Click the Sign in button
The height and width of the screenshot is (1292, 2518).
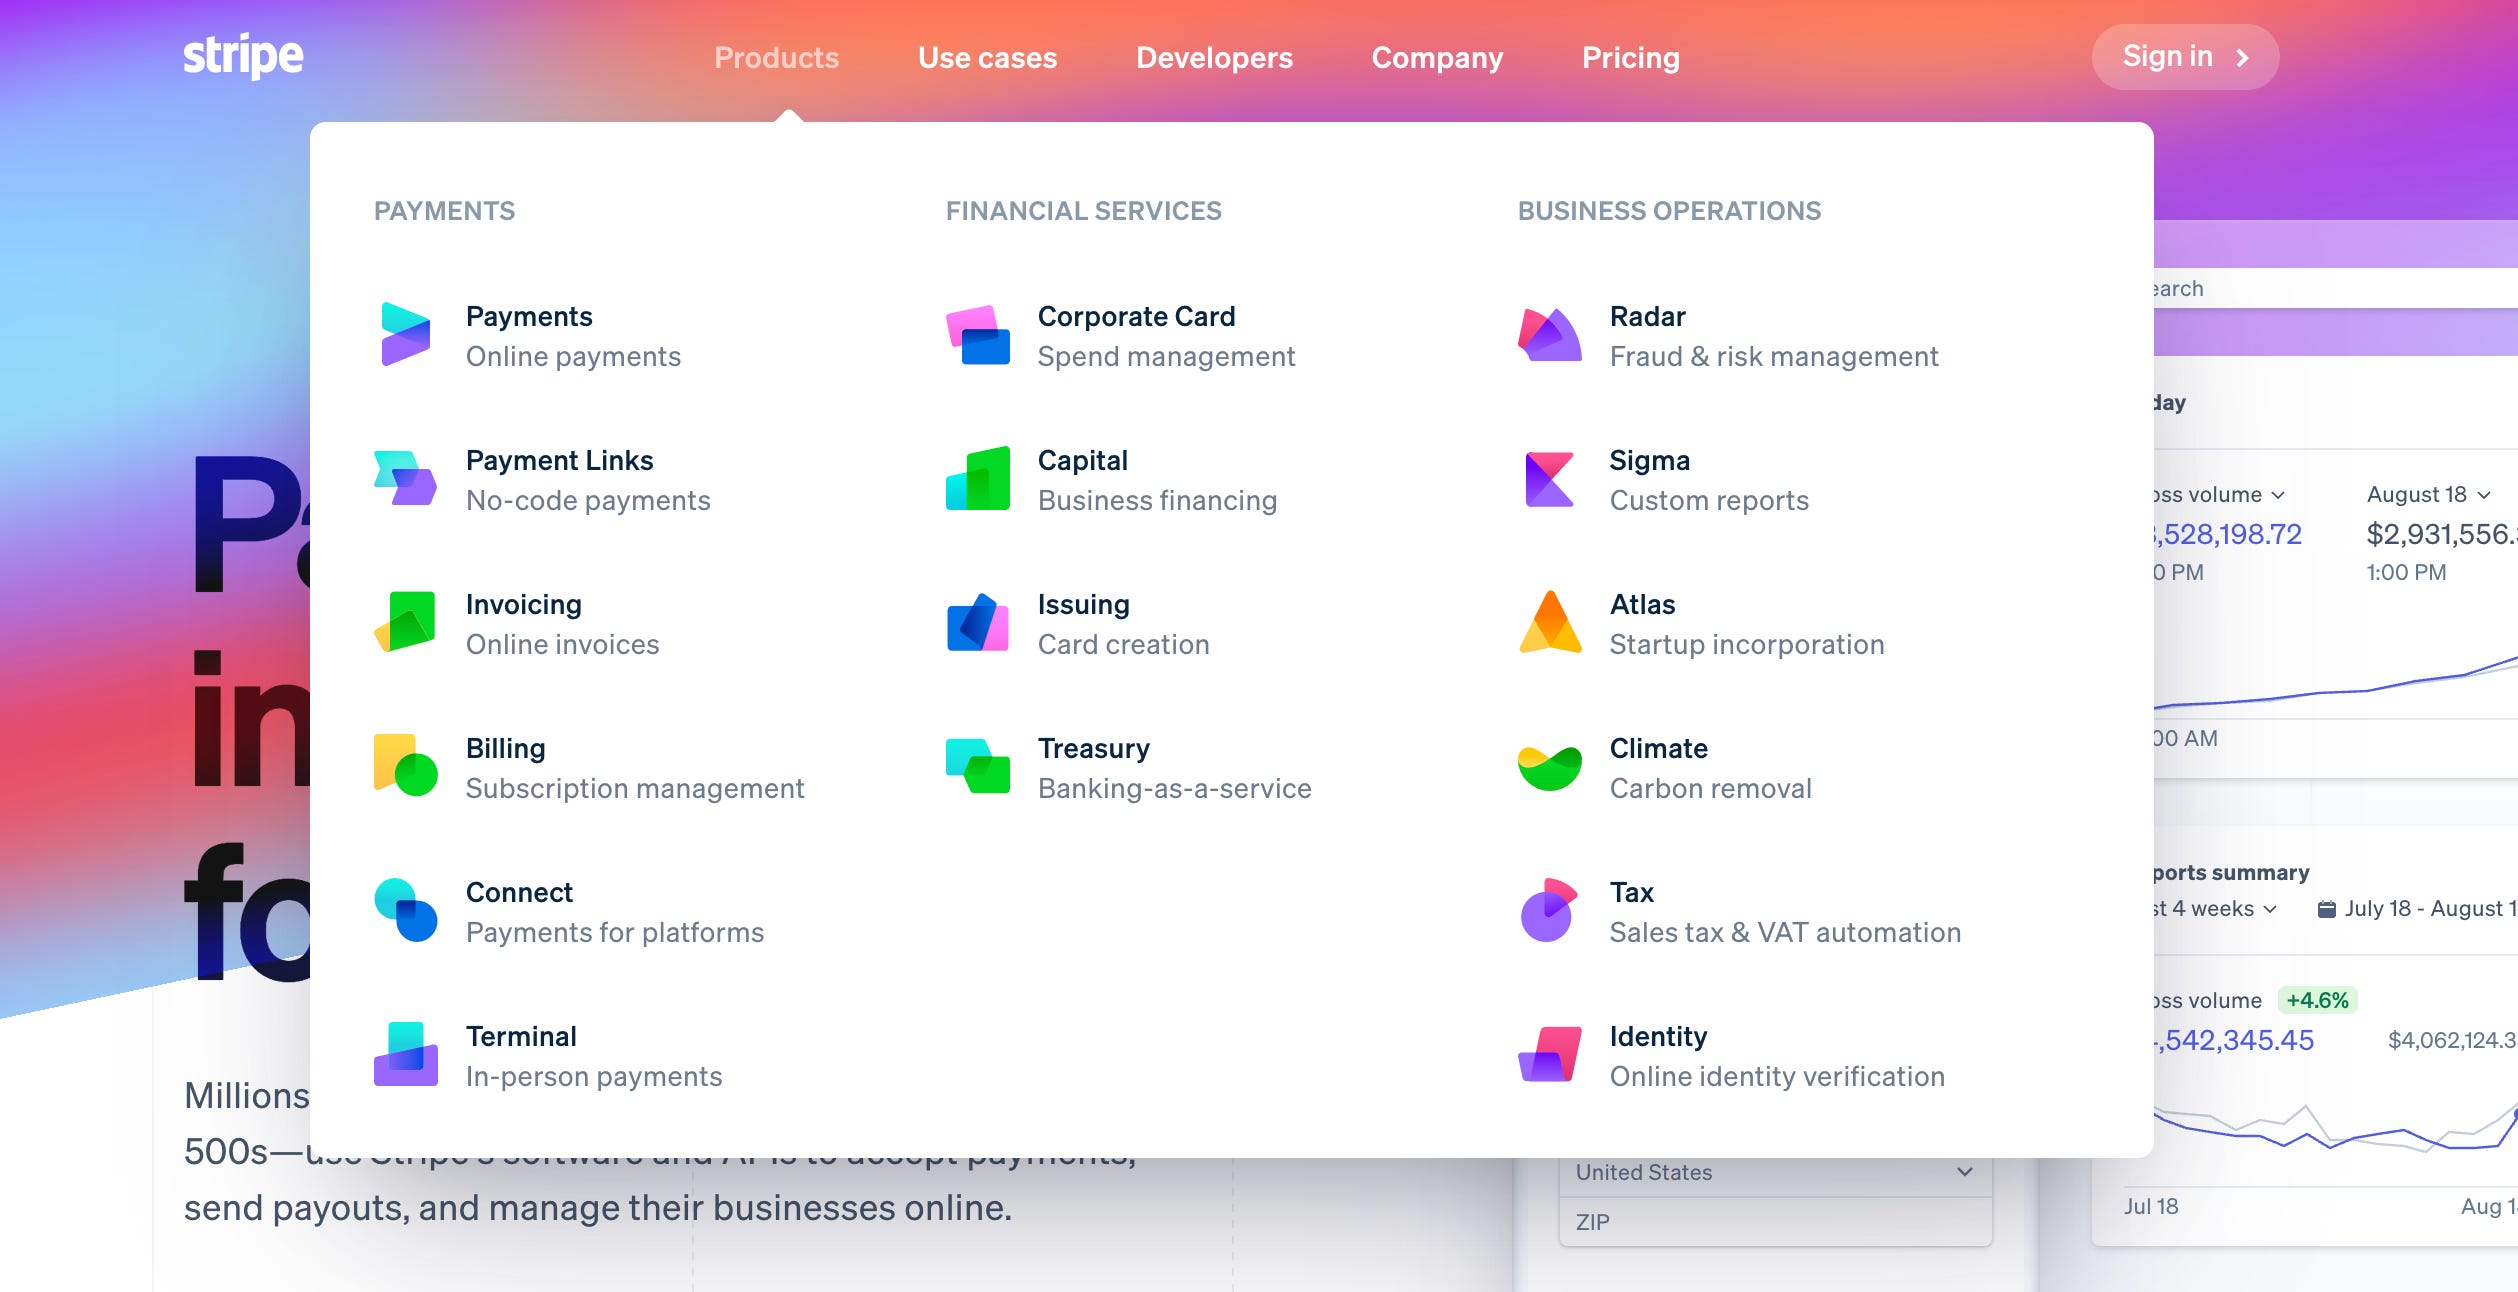point(2184,57)
